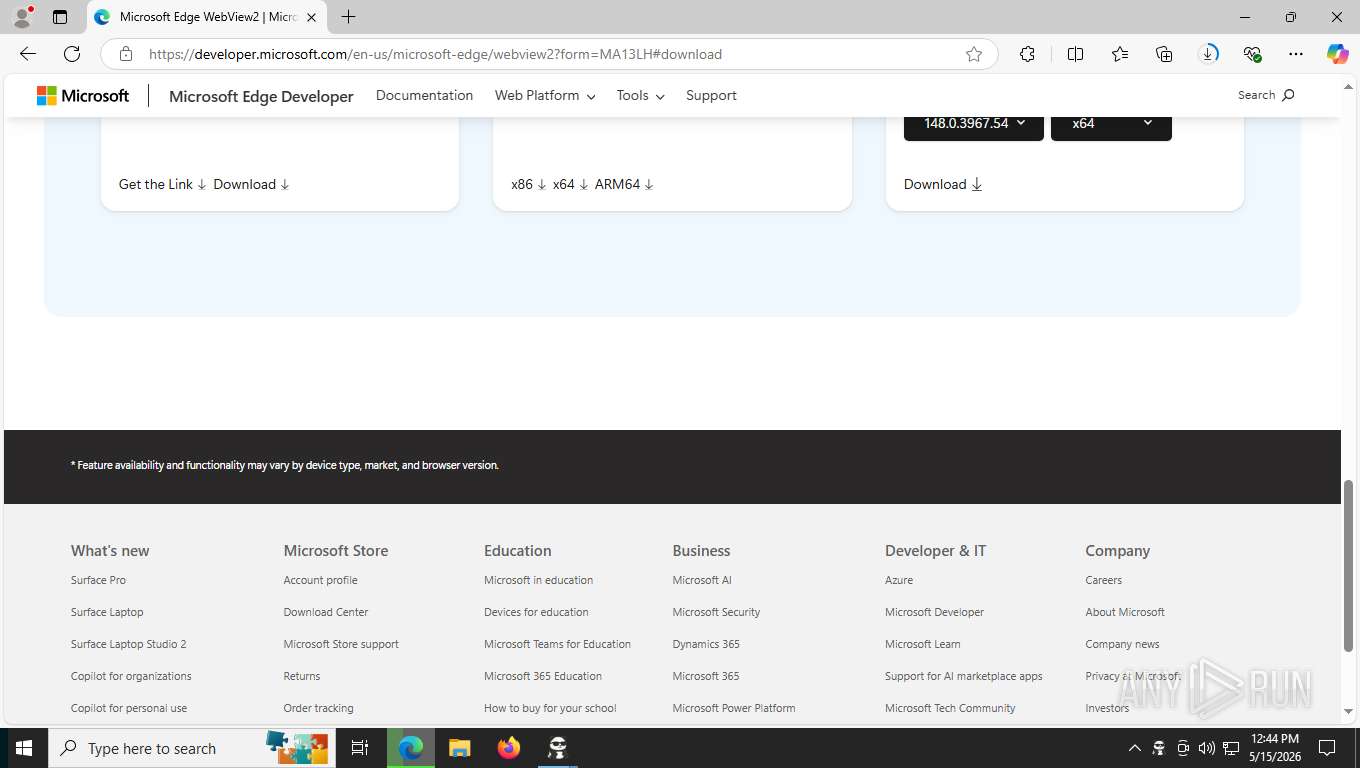
Task: Open the Careers footer link
Action: pos(1104,580)
